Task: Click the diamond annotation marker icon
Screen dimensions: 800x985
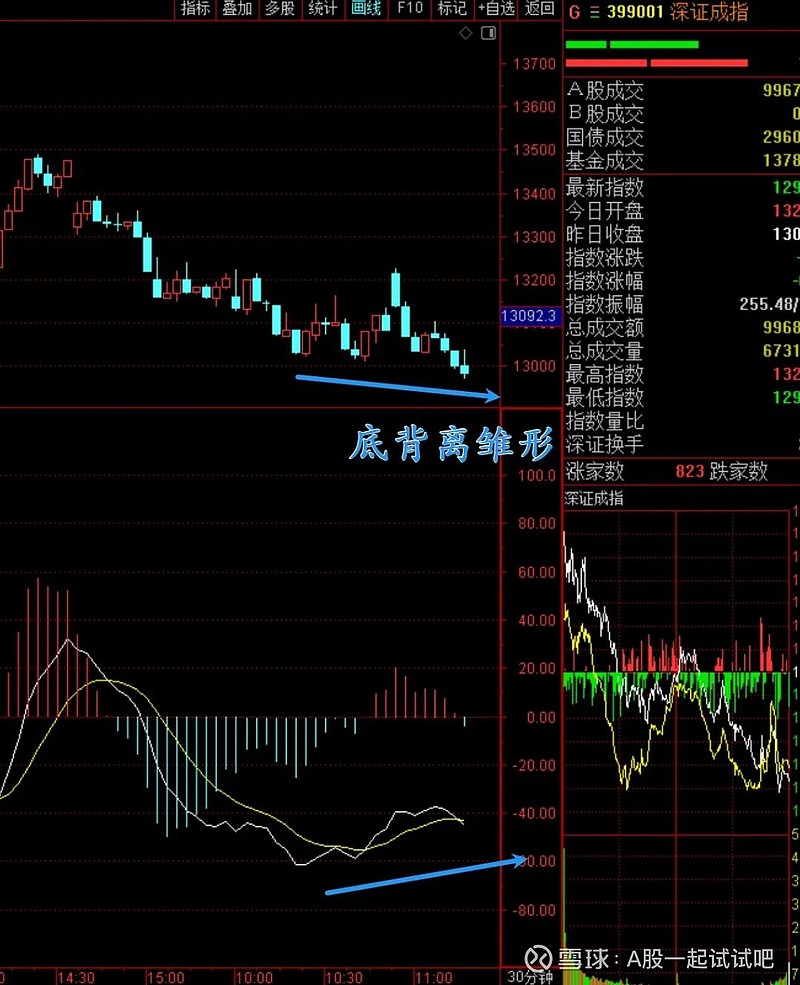Action: point(464,33)
